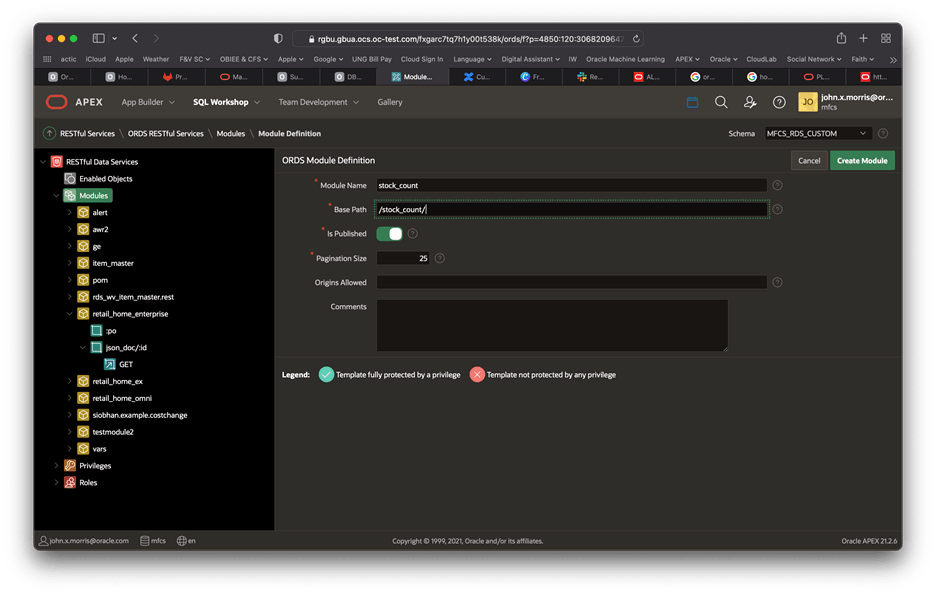The width and height of the screenshot is (936, 595).
Task: Click the Safari share icon
Action: [841, 38]
